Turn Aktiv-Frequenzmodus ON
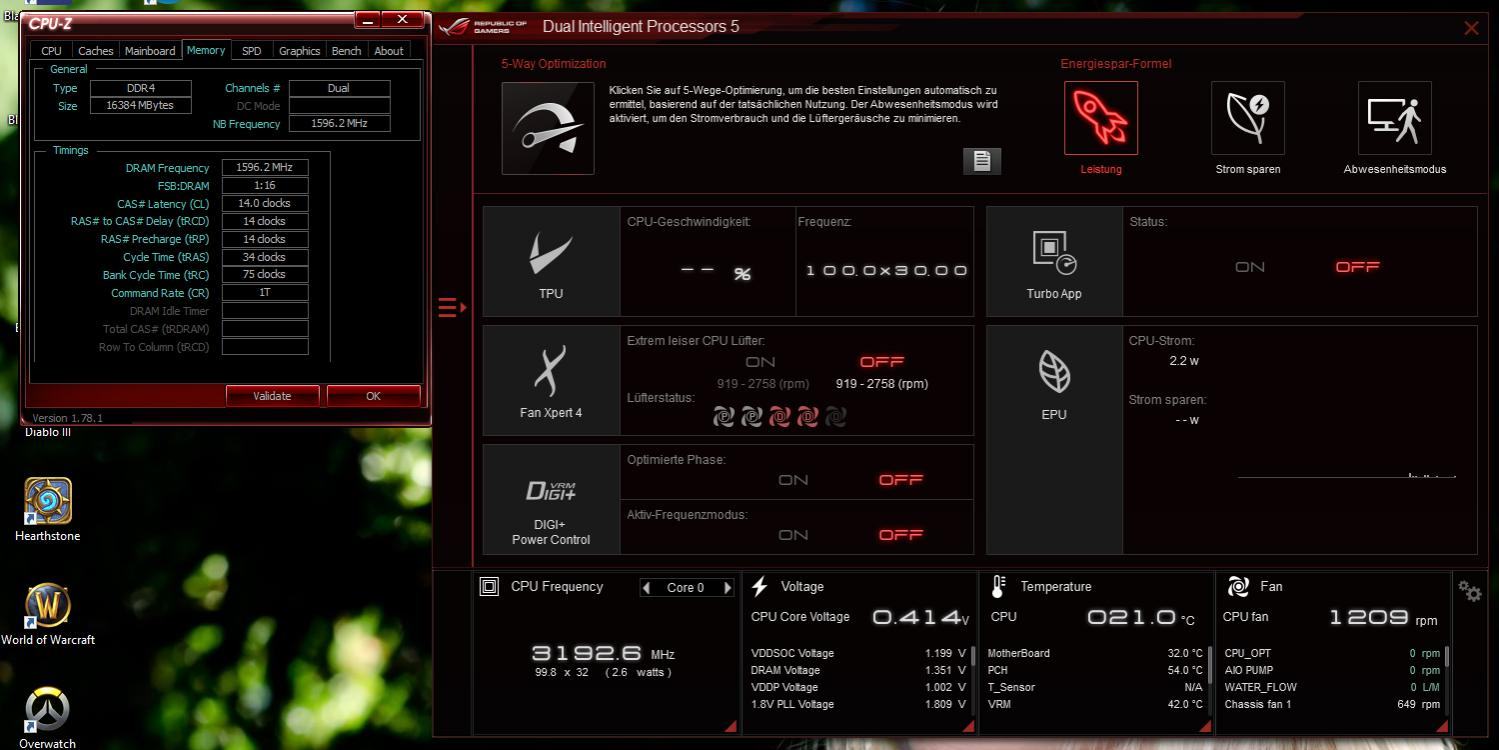The image size is (1499, 750). tap(793, 535)
